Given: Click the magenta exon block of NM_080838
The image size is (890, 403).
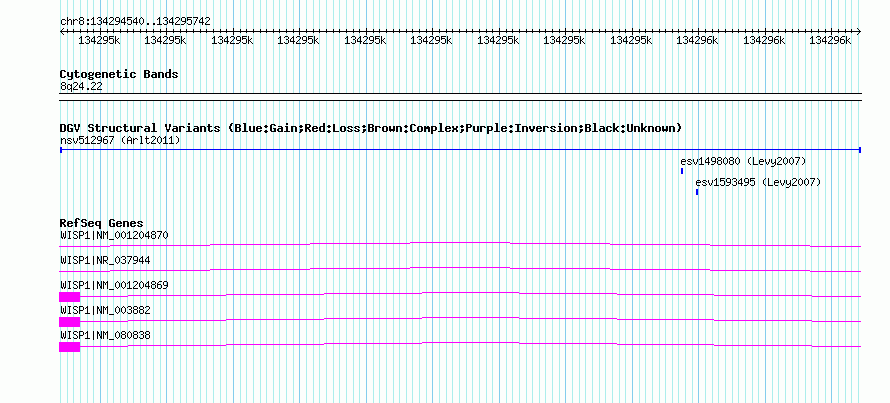Looking at the screenshot, I should (70, 347).
